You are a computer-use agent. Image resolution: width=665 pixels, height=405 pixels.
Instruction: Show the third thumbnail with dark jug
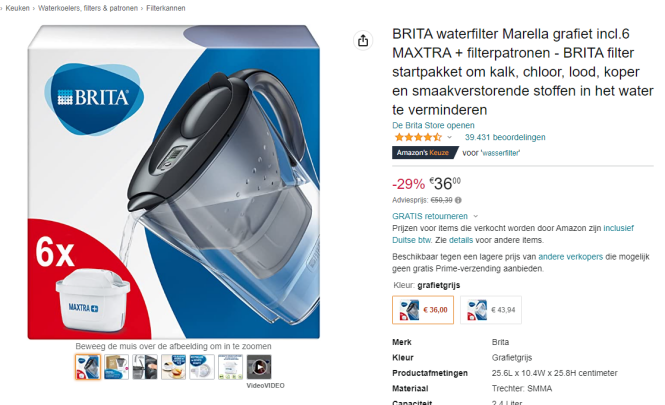click(x=145, y=367)
